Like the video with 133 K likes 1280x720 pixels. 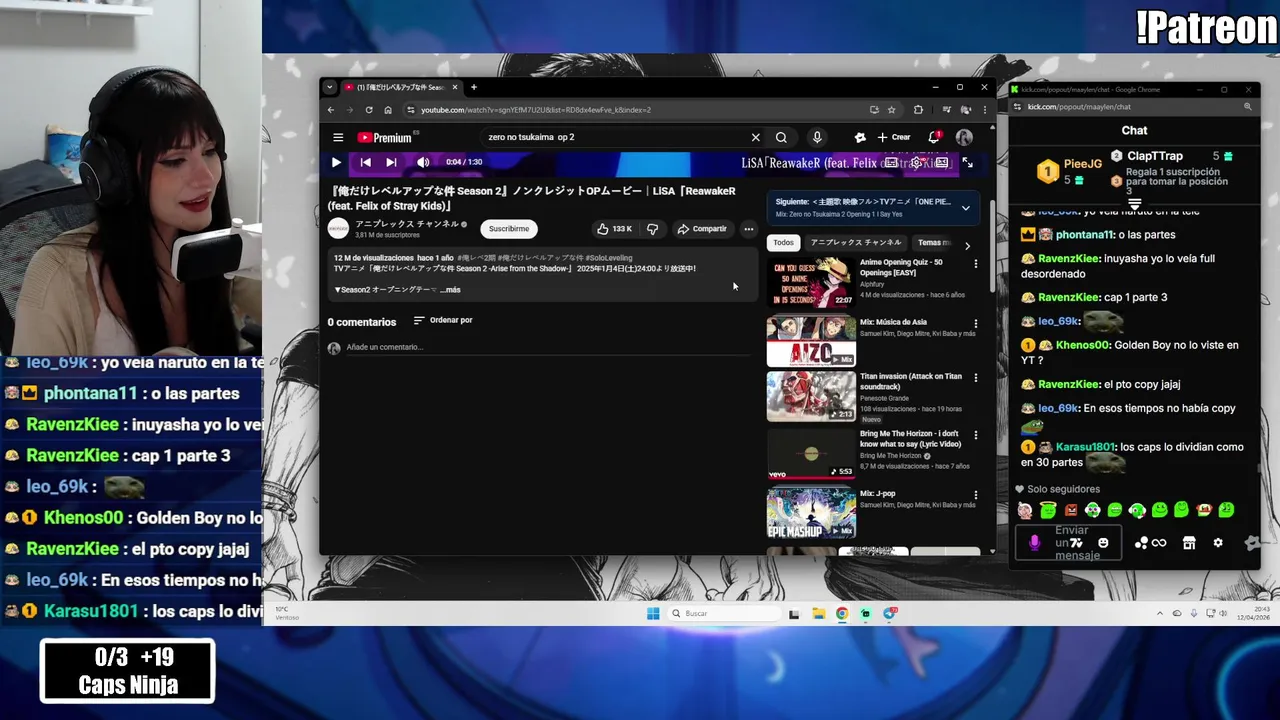point(614,229)
